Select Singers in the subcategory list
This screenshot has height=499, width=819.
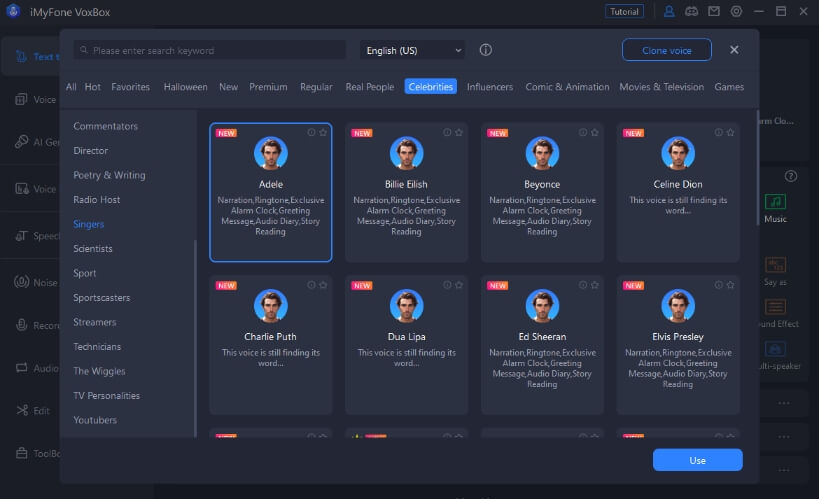pyautogui.click(x=89, y=224)
